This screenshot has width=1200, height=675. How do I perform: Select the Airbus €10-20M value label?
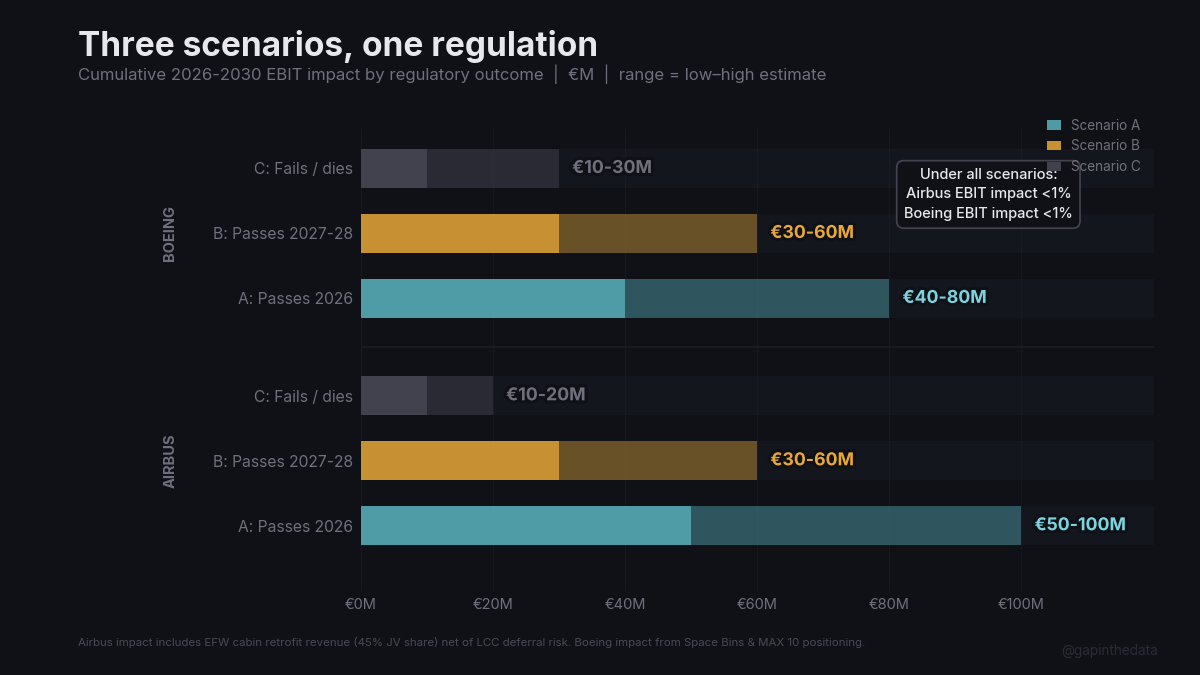pyautogui.click(x=546, y=395)
